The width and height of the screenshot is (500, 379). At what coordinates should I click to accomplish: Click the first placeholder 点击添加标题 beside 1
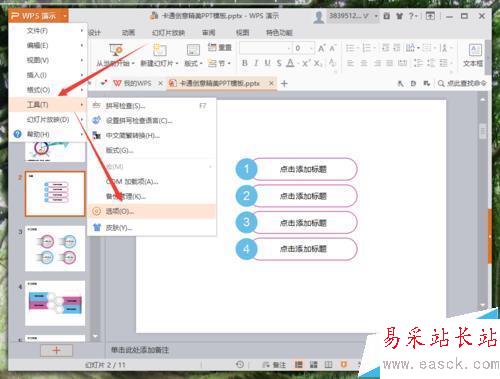(303, 169)
